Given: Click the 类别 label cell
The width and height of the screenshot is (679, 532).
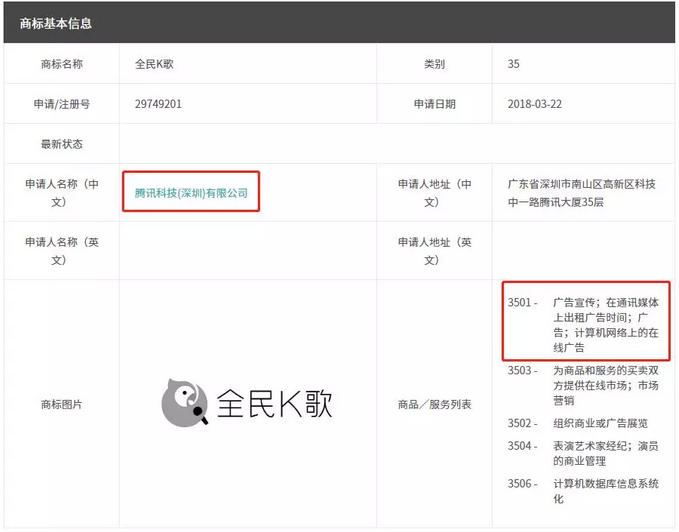Looking at the screenshot, I should 434,64.
